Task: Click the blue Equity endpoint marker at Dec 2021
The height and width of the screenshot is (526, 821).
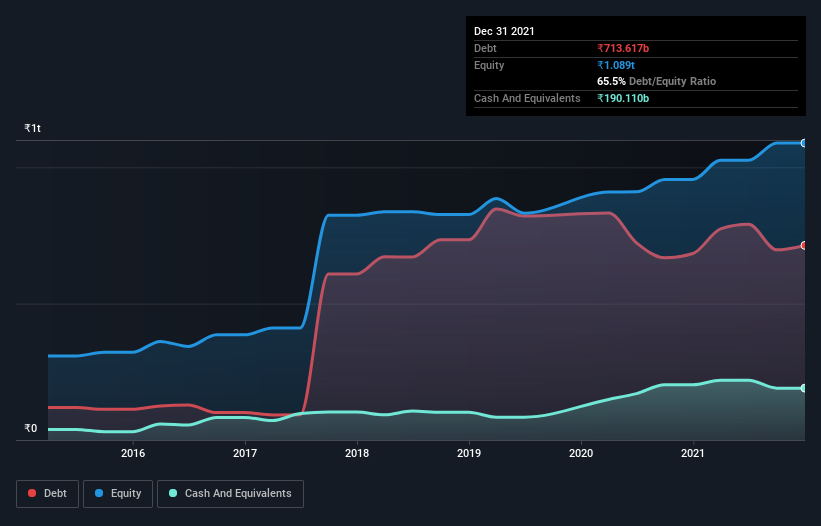Action: click(804, 143)
